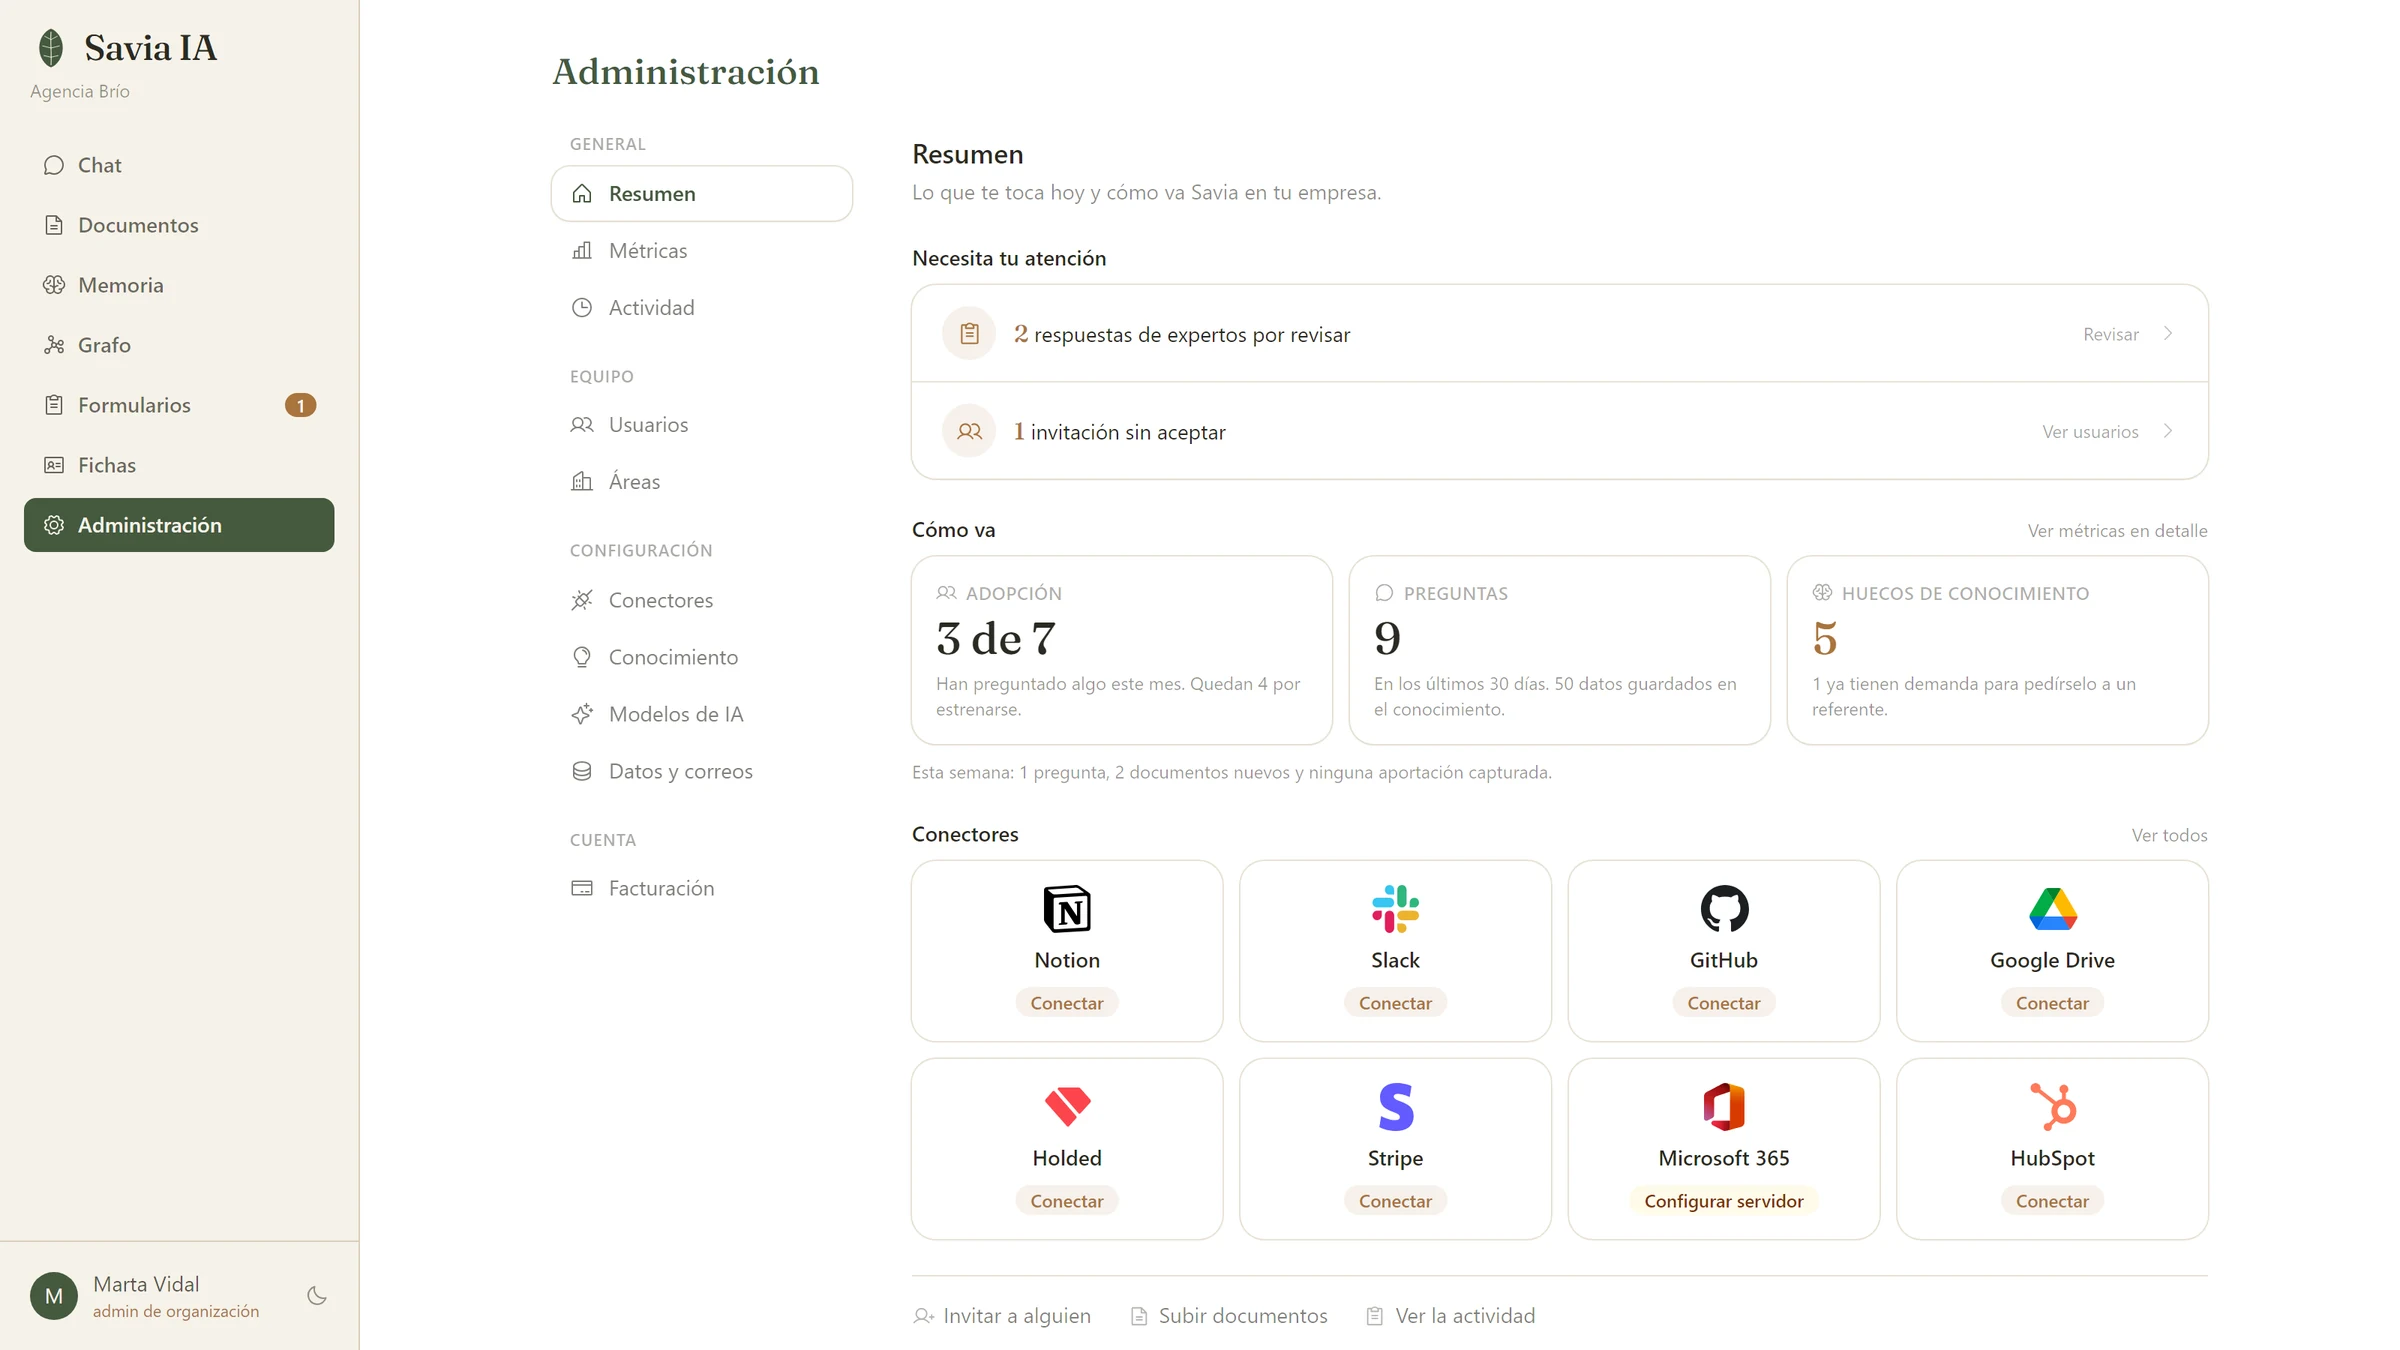Click the chevron next to Revisar

coord(2168,333)
